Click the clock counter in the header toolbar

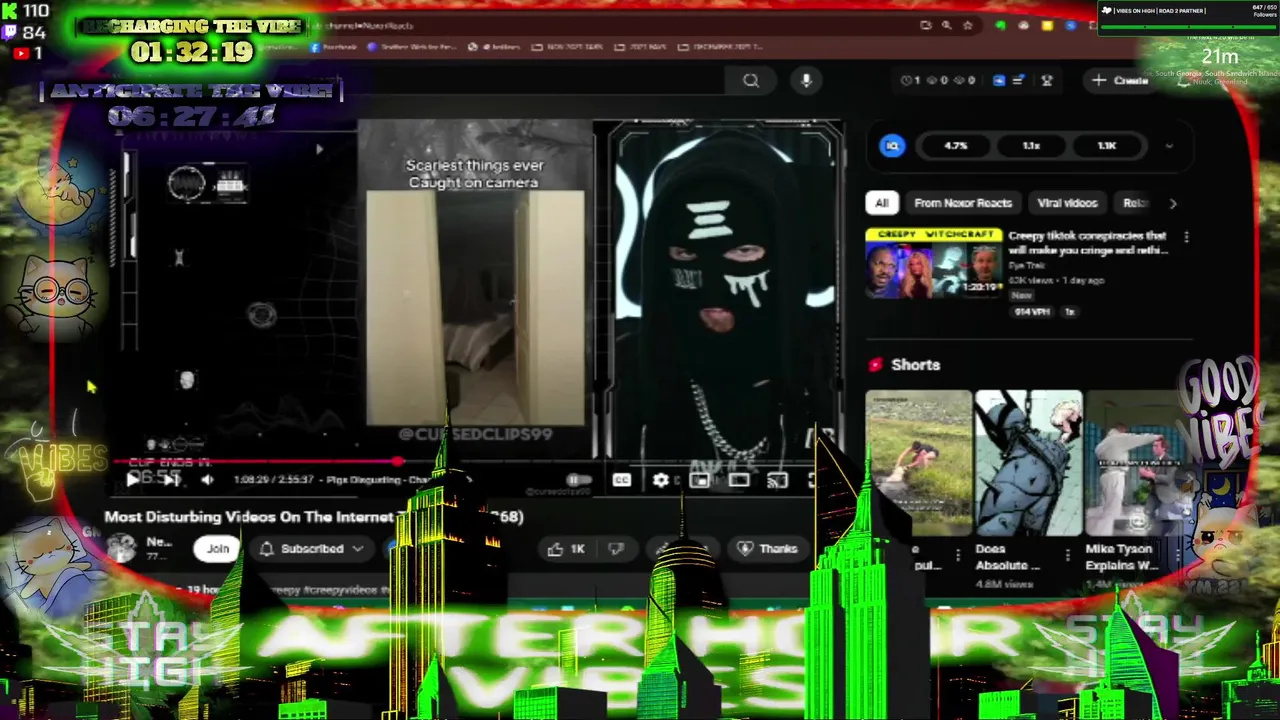pos(910,80)
